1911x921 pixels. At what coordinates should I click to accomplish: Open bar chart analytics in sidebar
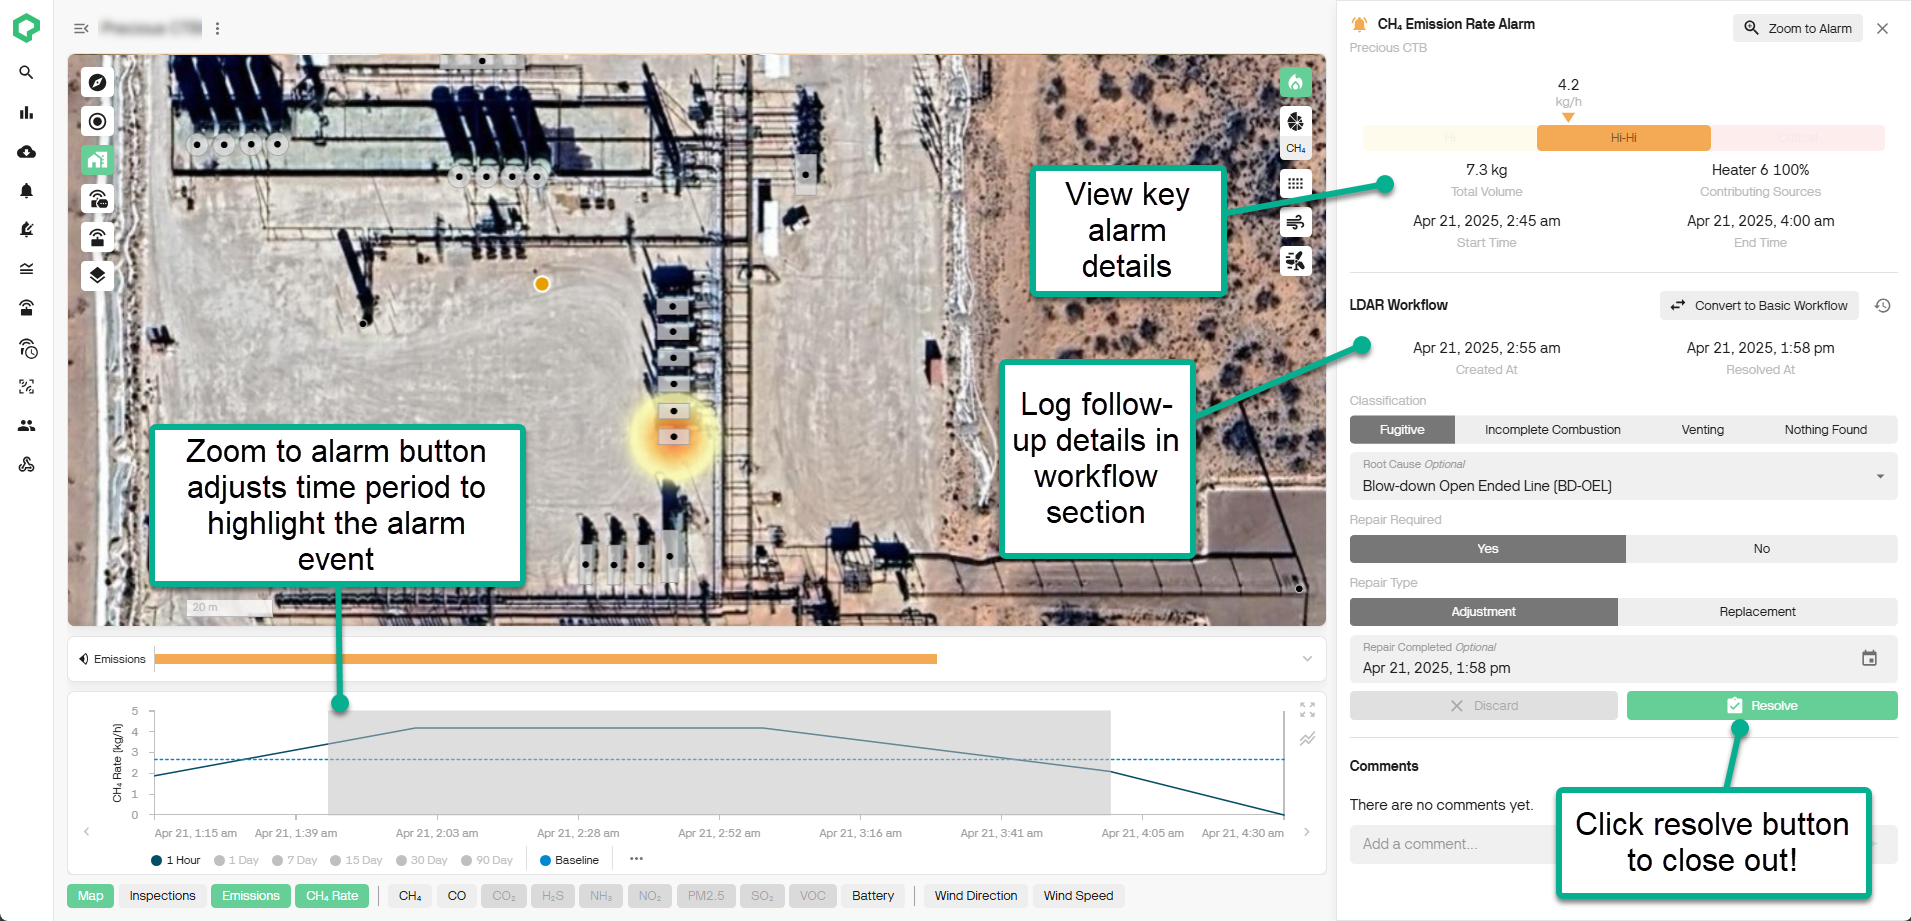(27, 112)
